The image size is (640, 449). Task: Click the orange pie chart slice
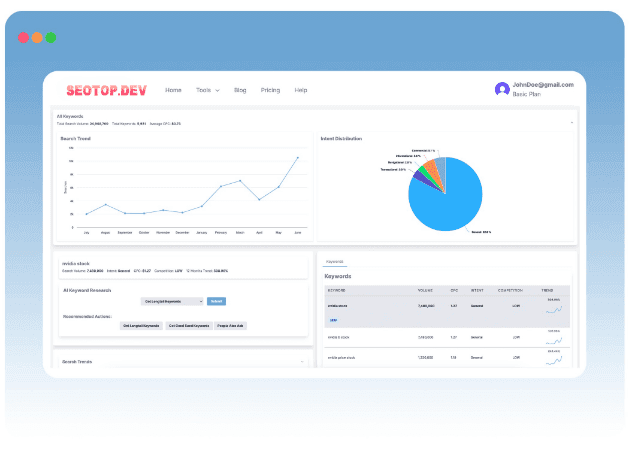pos(433,173)
